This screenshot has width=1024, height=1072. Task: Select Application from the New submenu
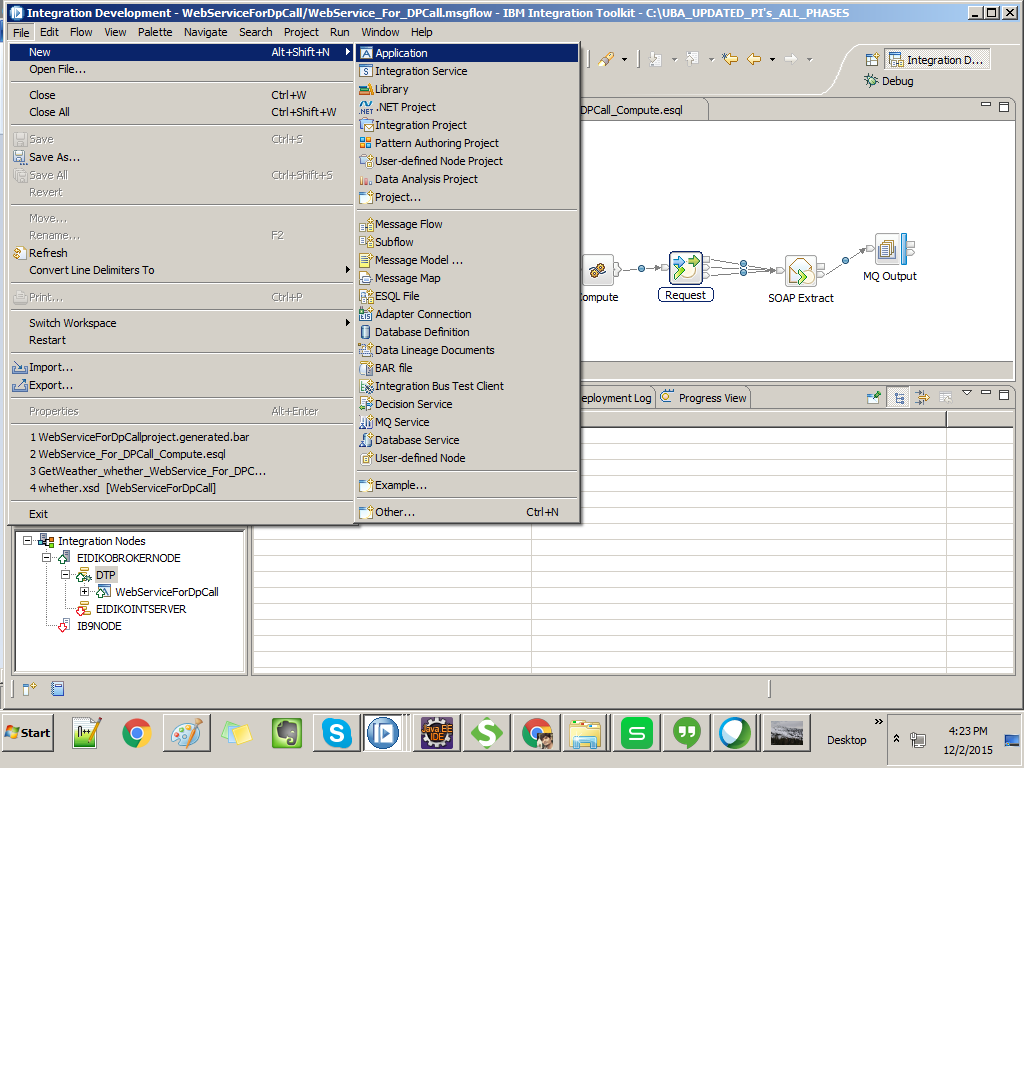tap(398, 52)
